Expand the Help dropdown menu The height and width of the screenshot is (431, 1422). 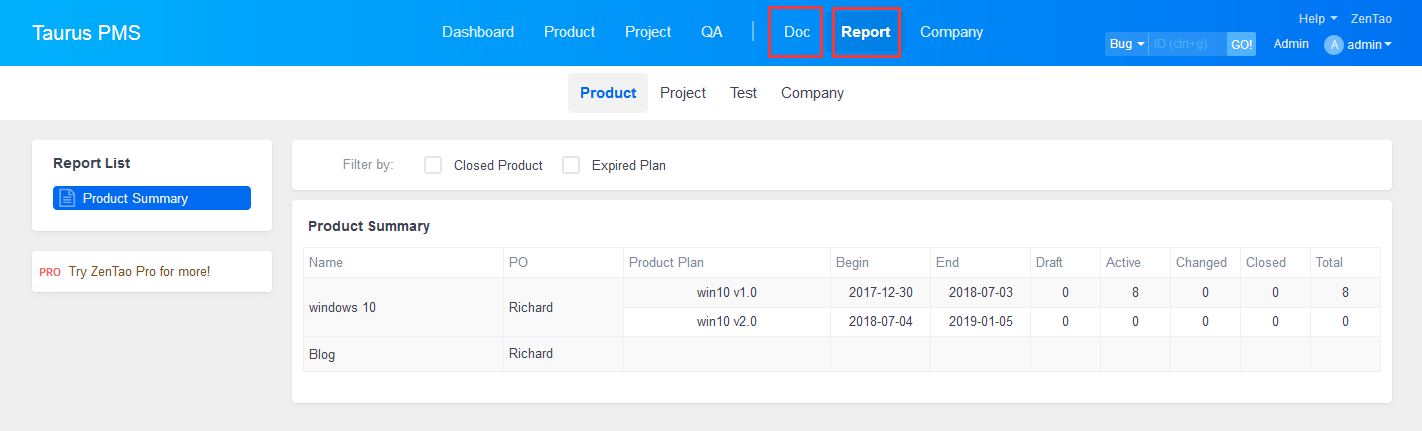click(1318, 19)
